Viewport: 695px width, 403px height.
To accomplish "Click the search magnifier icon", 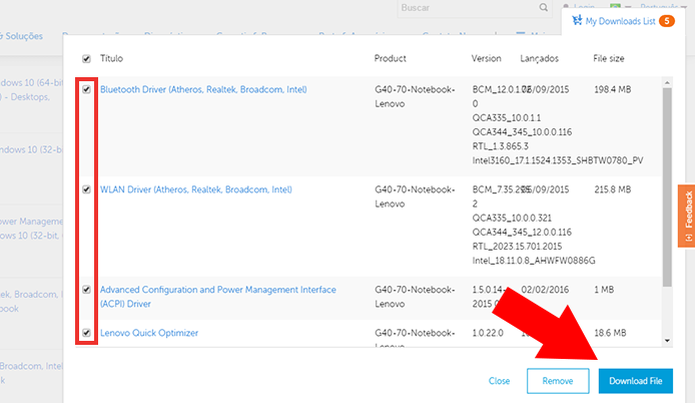I will tap(543, 8).
